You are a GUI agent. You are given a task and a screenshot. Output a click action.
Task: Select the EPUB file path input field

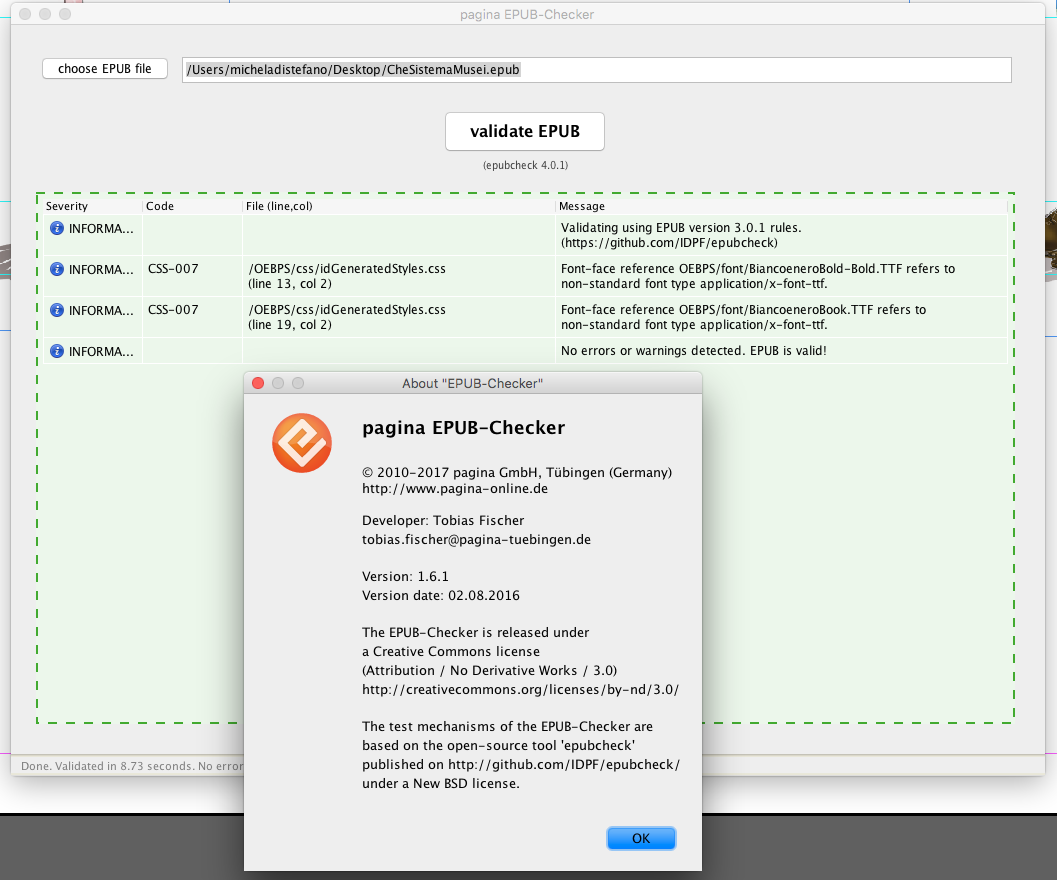click(x=597, y=70)
